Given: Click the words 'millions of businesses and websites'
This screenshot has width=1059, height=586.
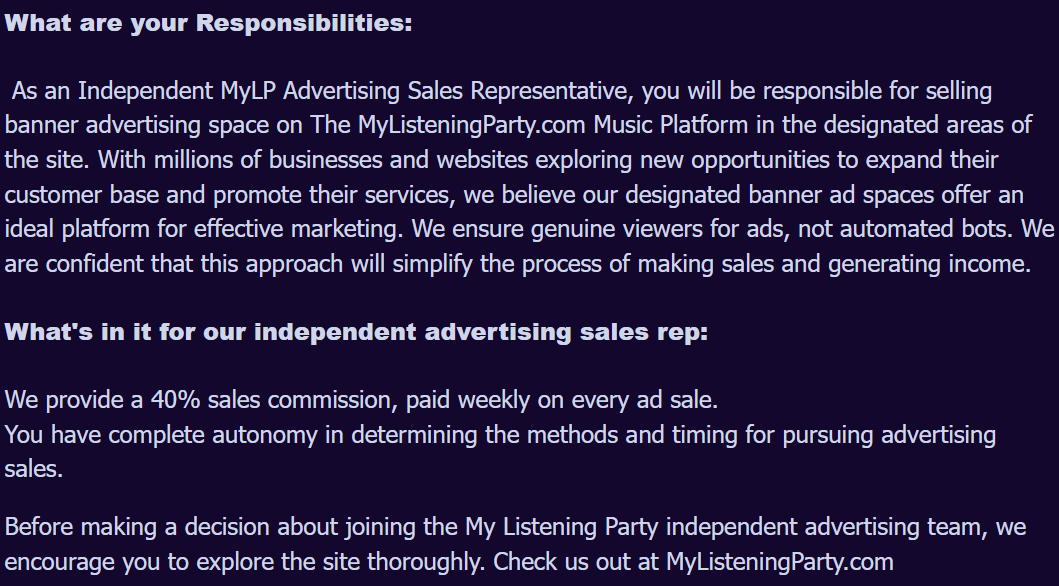Looking at the screenshot, I should [x=341, y=160].
